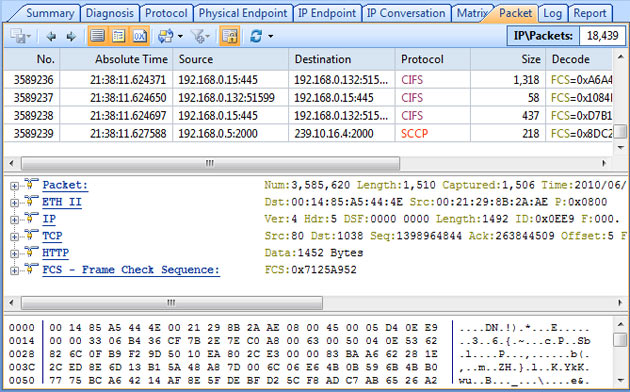Switch to the Report tab

[x=589, y=13]
